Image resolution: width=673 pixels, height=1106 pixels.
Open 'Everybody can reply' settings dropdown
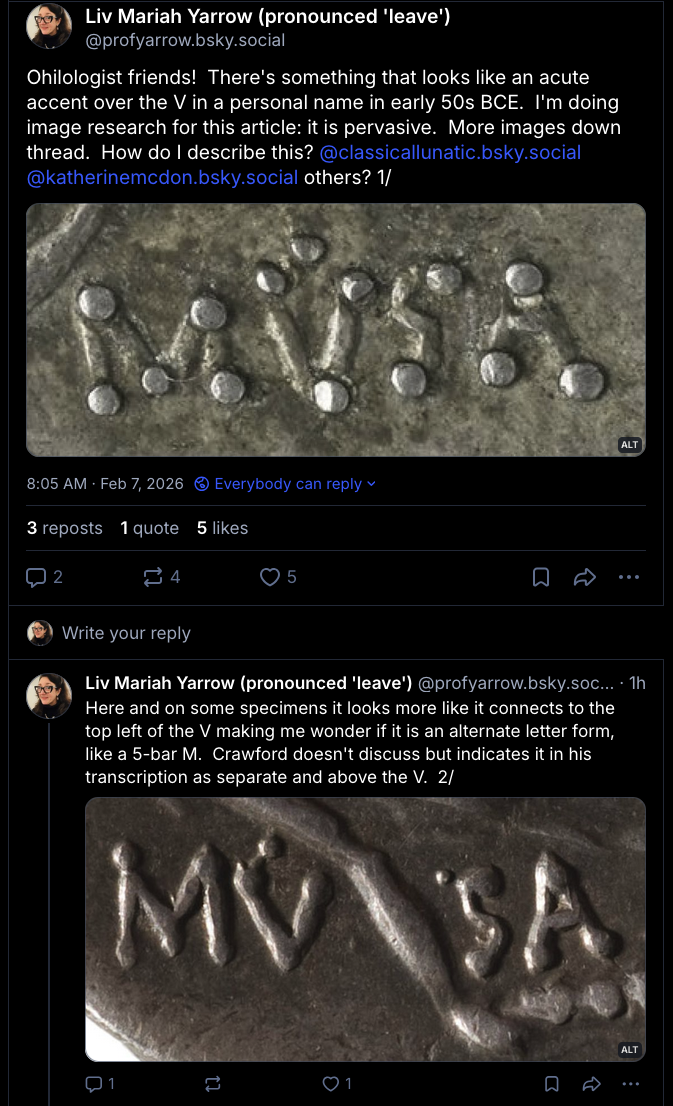click(x=285, y=484)
